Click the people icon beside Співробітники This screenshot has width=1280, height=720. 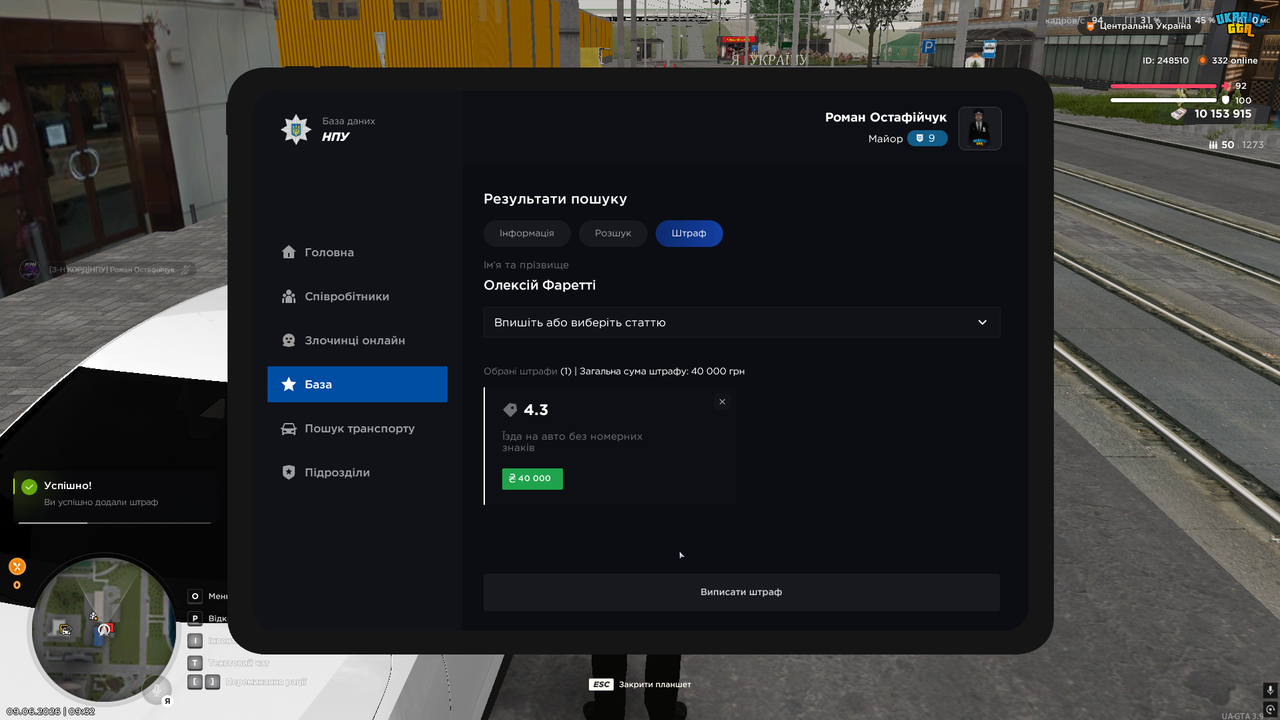click(x=289, y=296)
